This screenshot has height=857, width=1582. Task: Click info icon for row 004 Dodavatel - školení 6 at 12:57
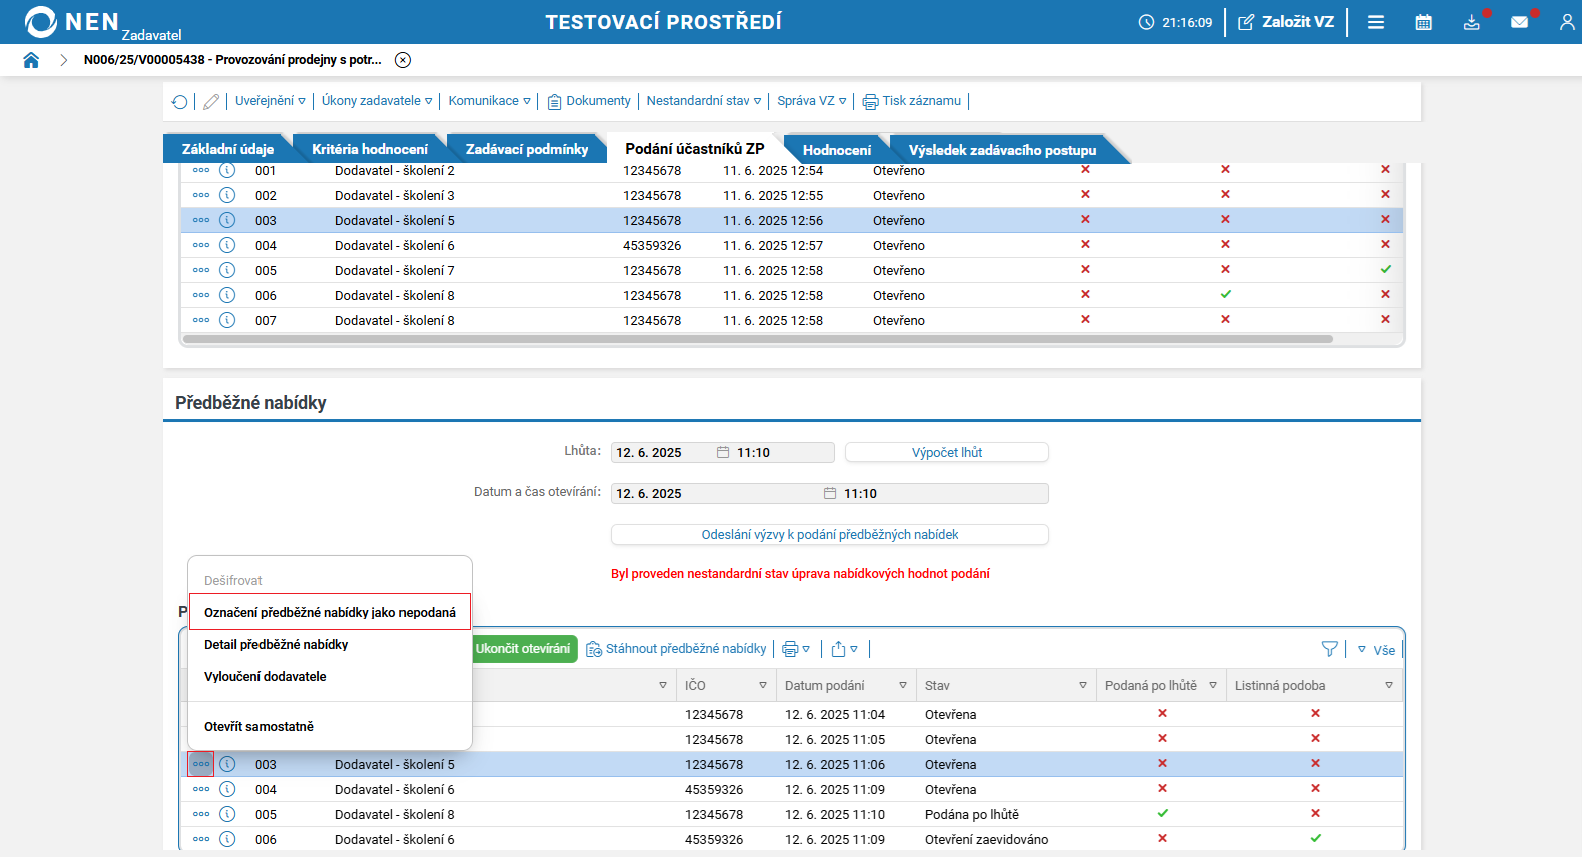[x=227, y=245]
